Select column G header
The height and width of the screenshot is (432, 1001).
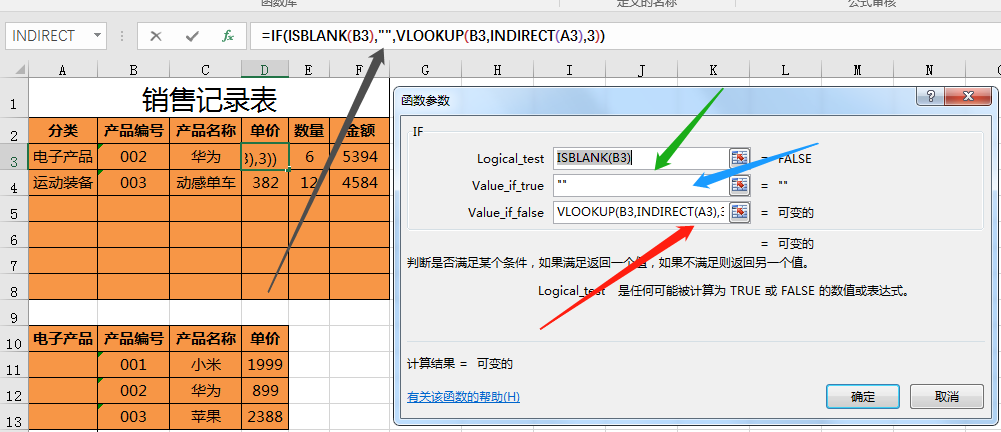pyautogui.click(x=425, y=70)
